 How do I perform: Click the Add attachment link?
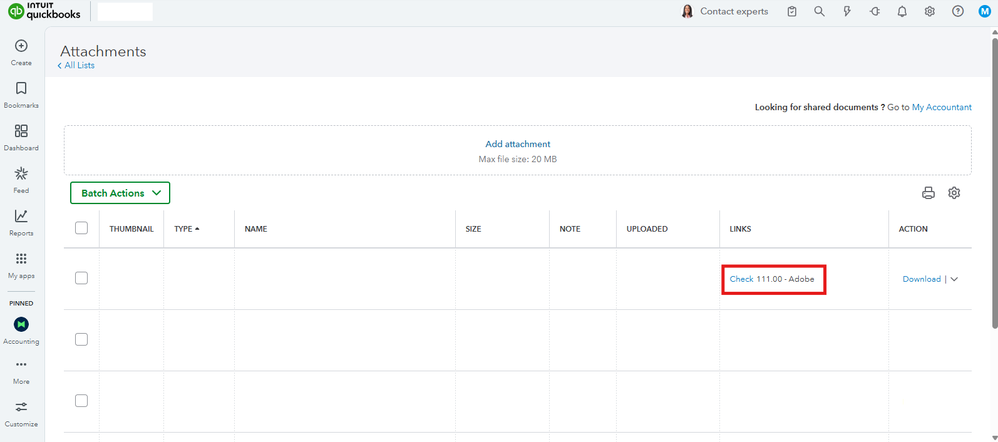tap(517, 144)
